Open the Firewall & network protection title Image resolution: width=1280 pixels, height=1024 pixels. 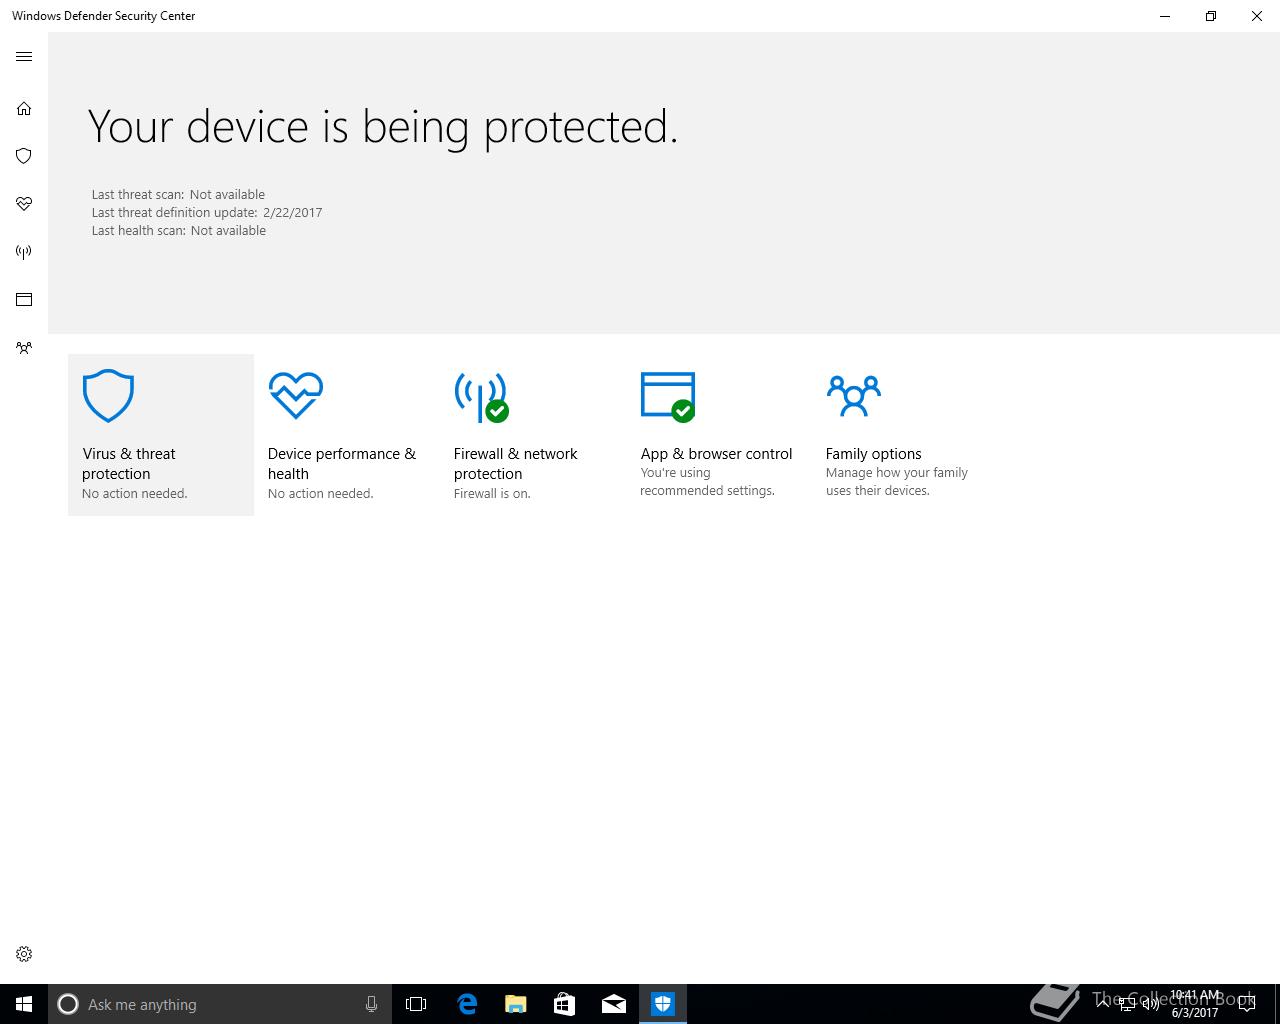point(516,464)
